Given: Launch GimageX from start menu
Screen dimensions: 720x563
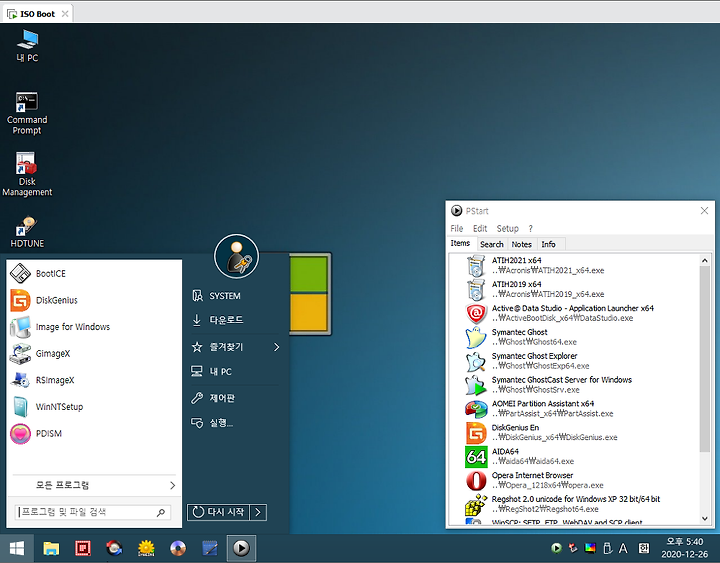Looking at the screenshot, I should 94,353.
